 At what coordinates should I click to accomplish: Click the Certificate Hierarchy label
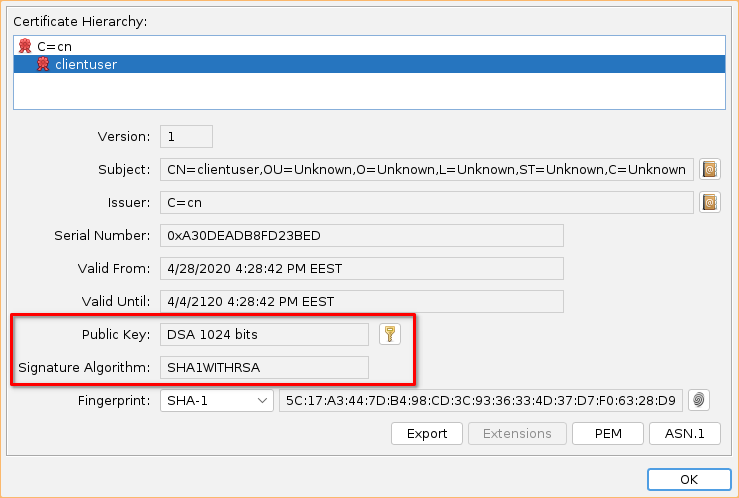pyautogui.click(x=80, y=22)
